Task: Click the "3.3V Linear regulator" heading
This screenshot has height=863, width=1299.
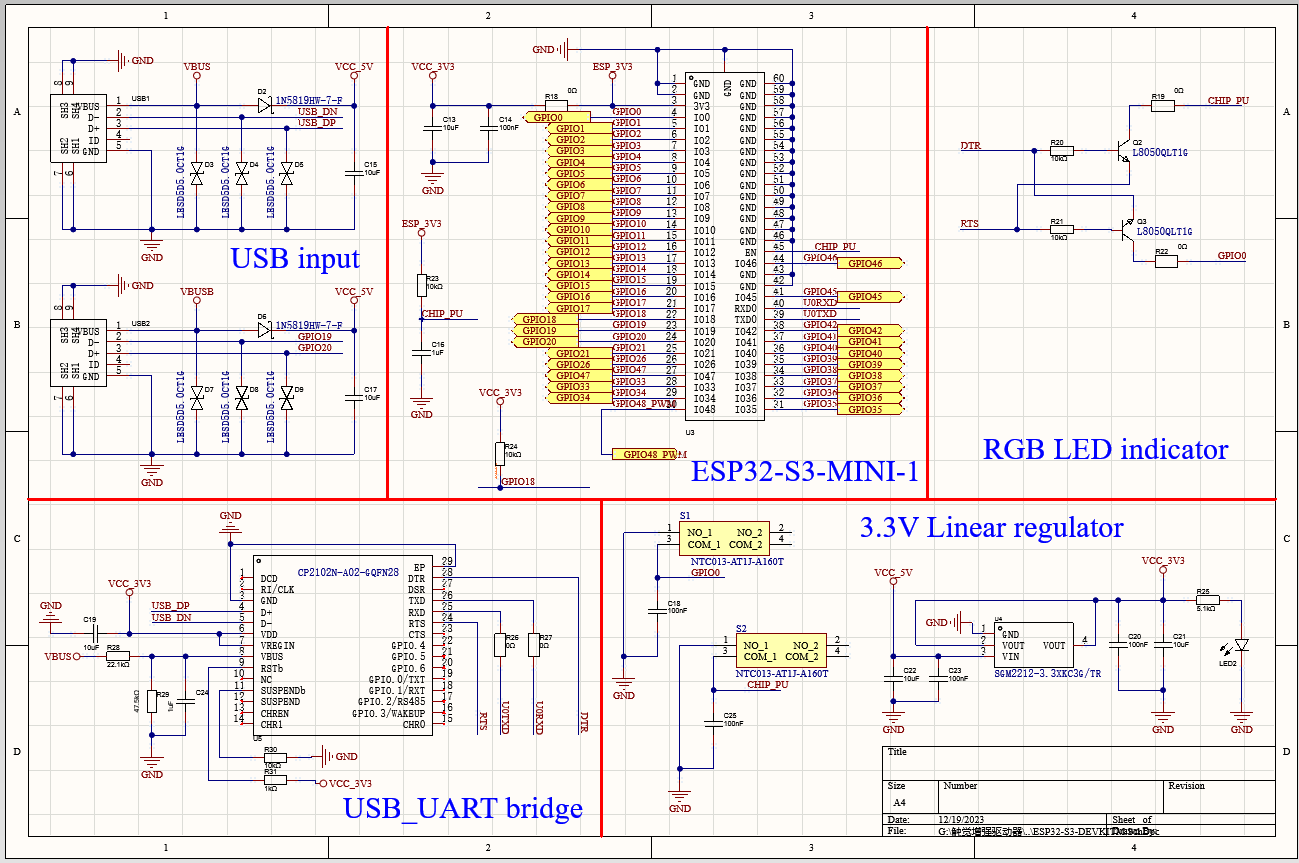Action: [x=991, y=527]
